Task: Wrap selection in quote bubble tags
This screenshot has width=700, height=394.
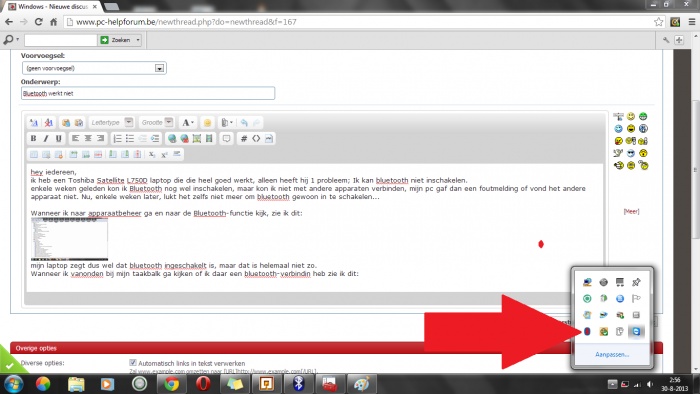Action: tap(226, 139)
